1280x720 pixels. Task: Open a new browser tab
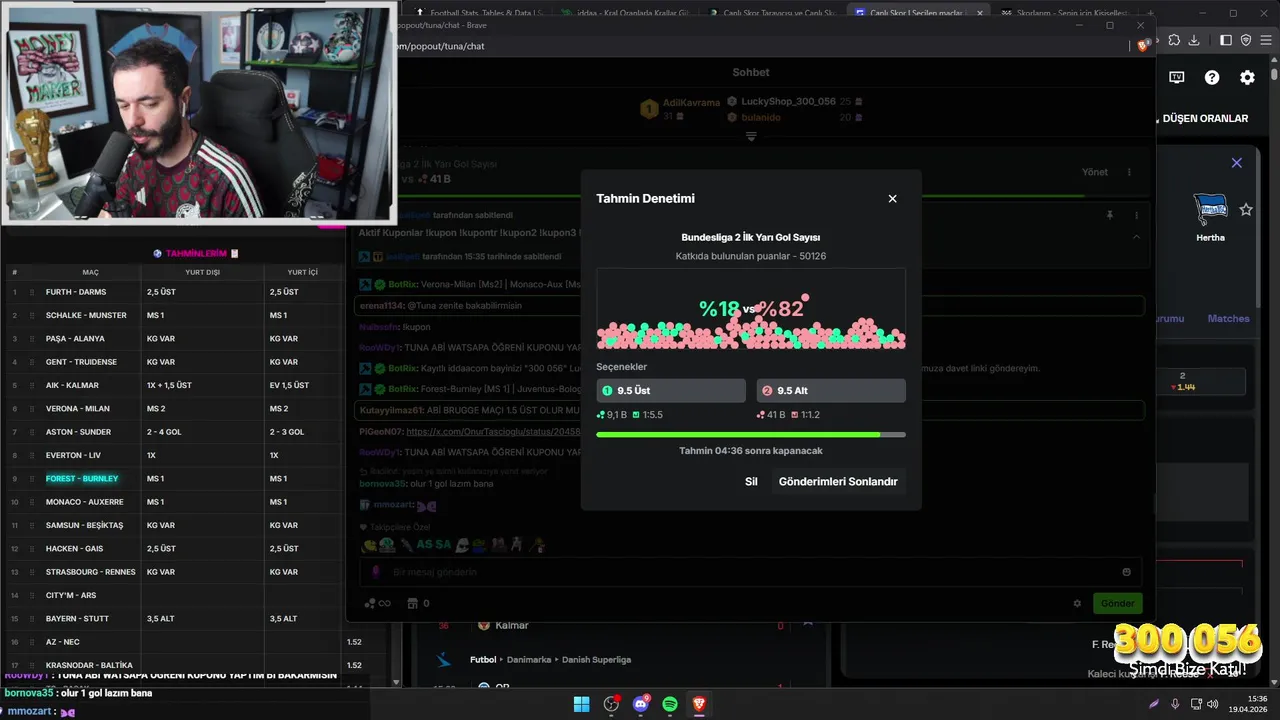(x=1150, y=13)
